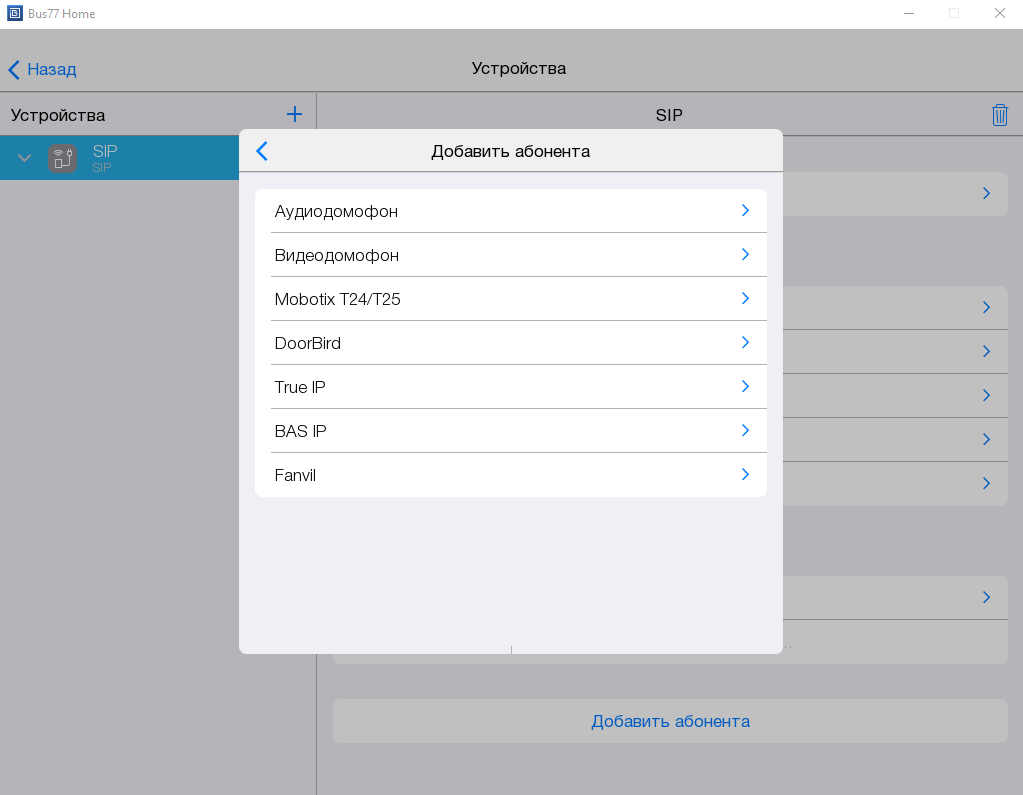Click the chevron arrow on Fanvil row
The width and height of the screenshot is (1023, 795).
(x=745, y=475)
